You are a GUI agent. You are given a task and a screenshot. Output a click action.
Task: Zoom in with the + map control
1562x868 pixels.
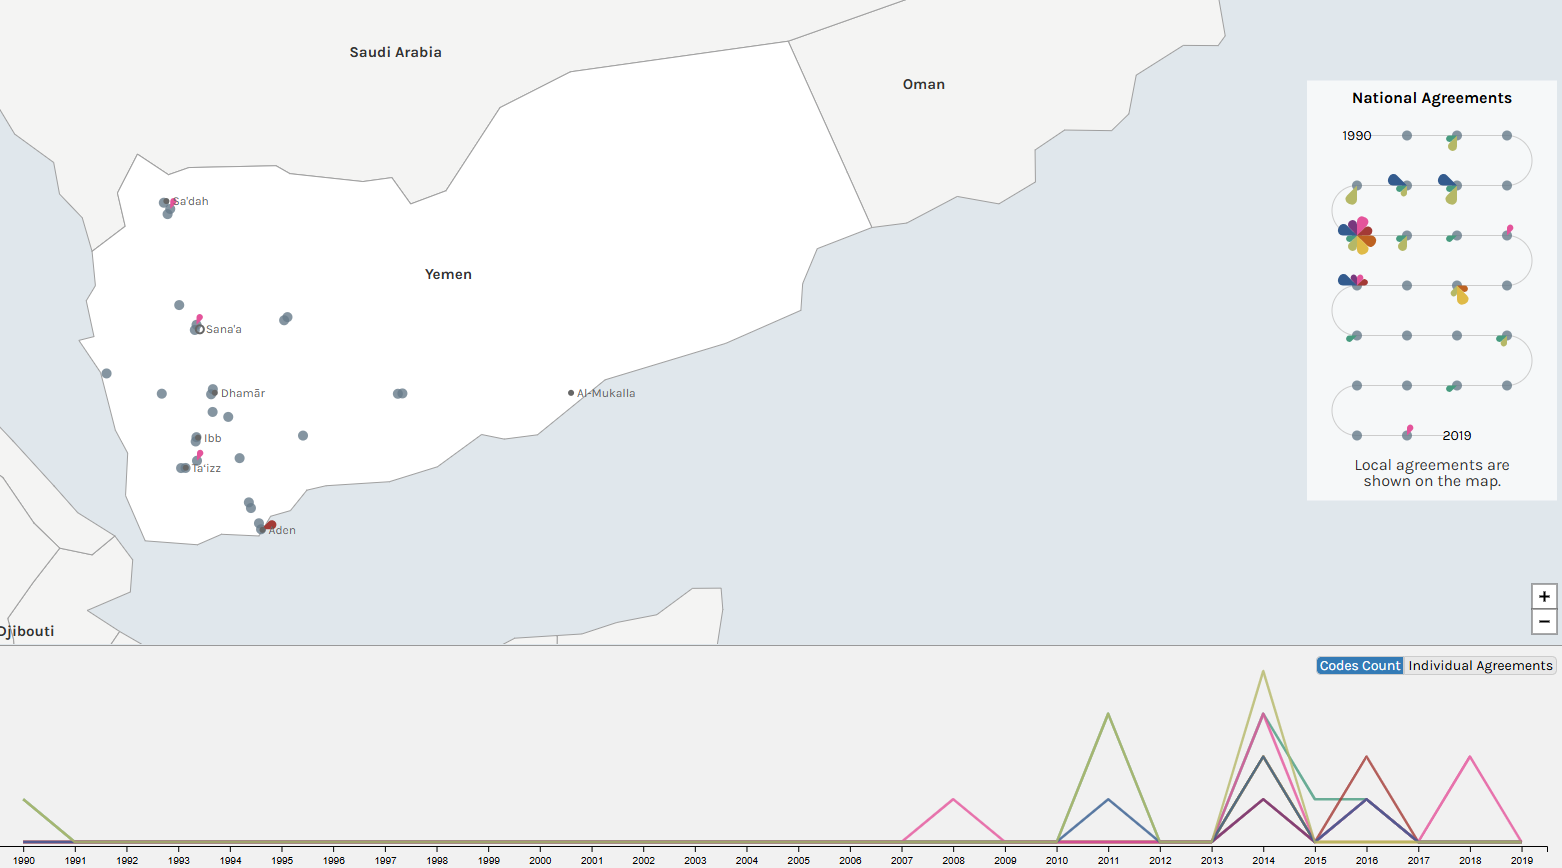coord(1545,597)
